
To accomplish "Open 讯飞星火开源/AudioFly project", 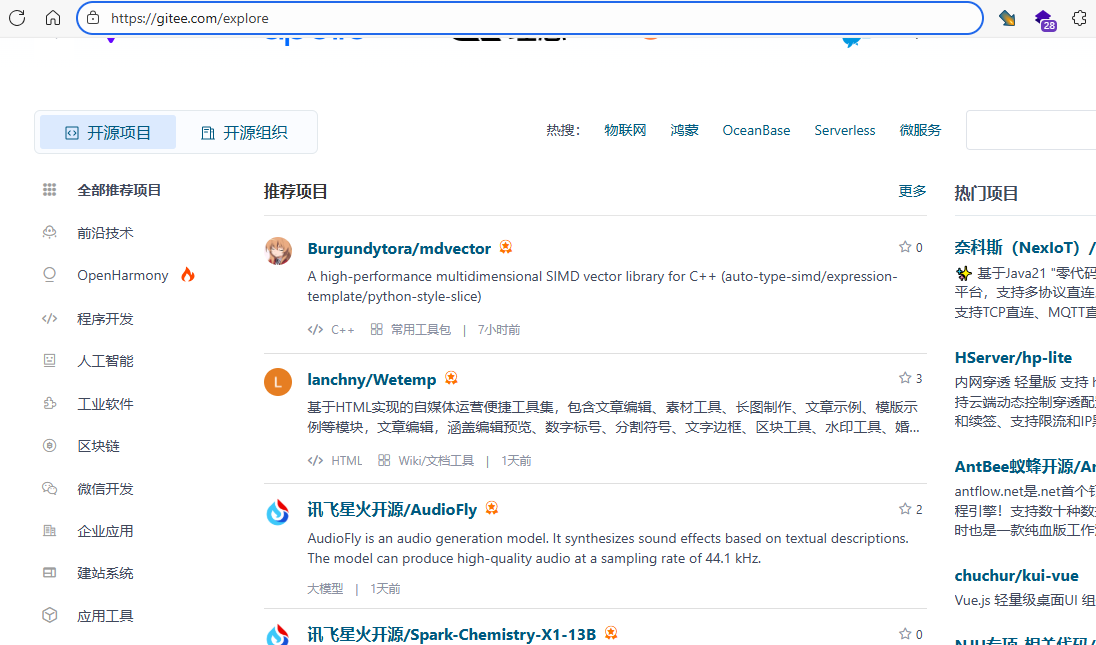I will click(392, 509).
